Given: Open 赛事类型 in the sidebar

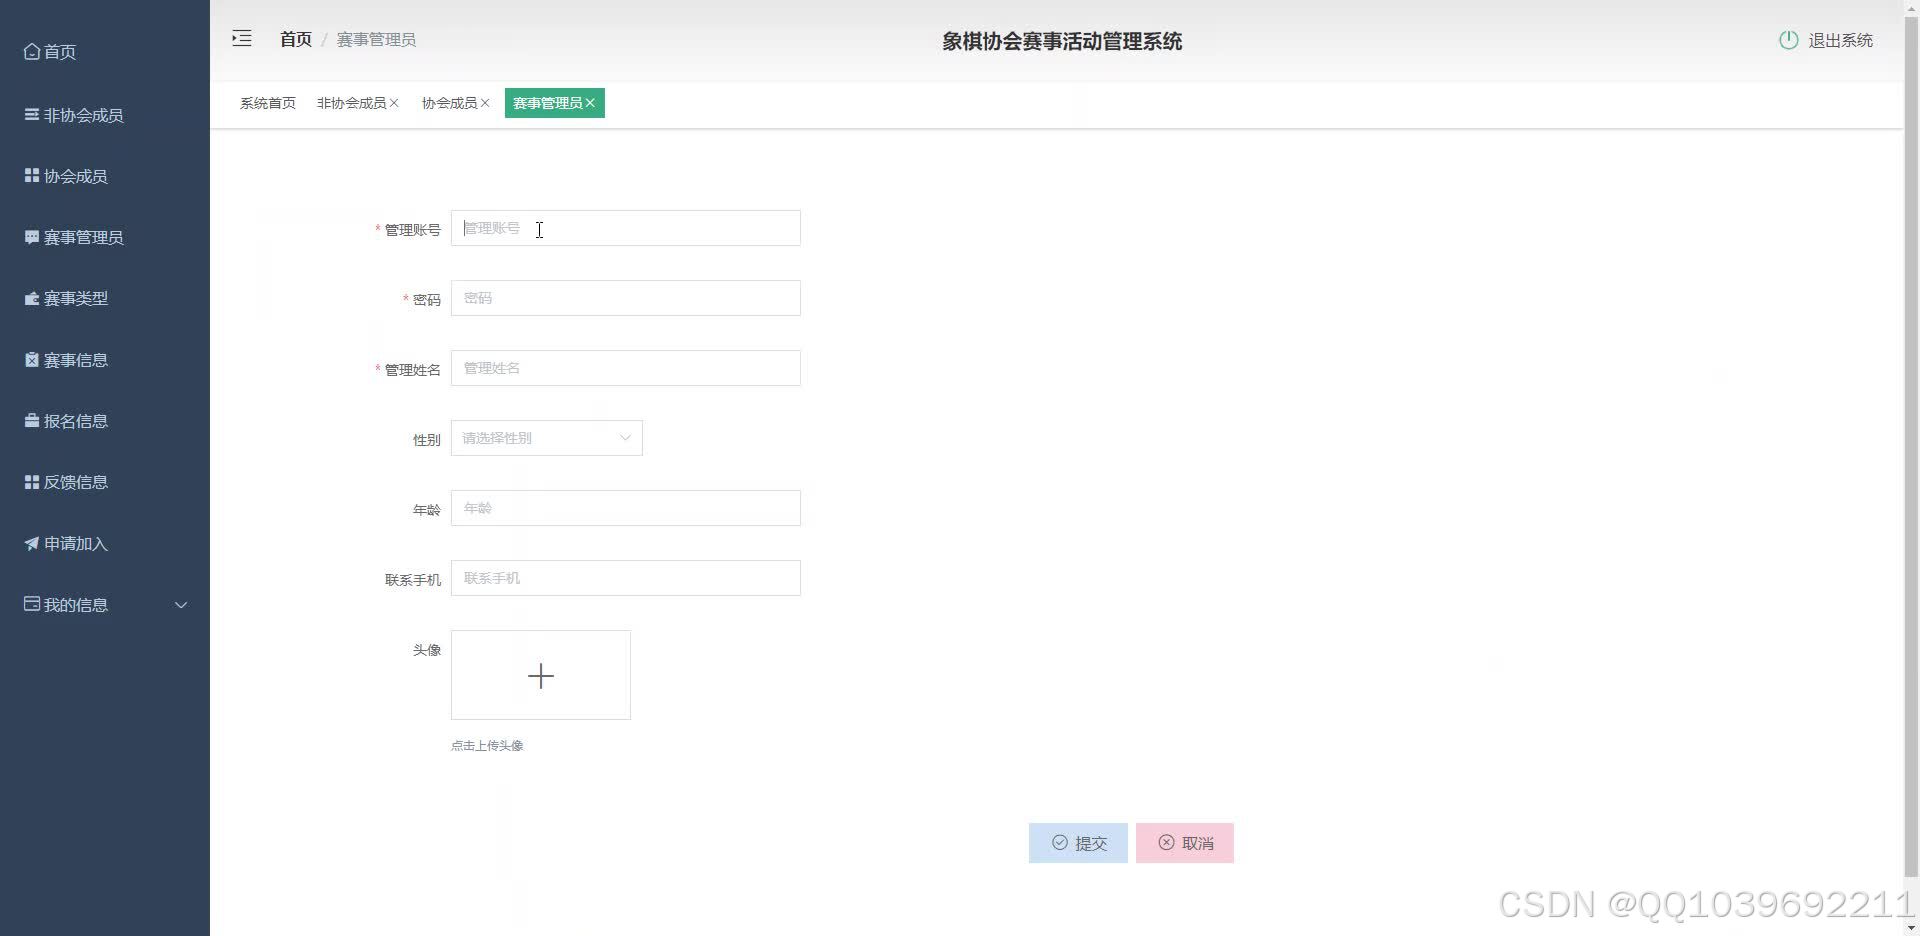Looking at the screenshot, I should click(105, 298).
